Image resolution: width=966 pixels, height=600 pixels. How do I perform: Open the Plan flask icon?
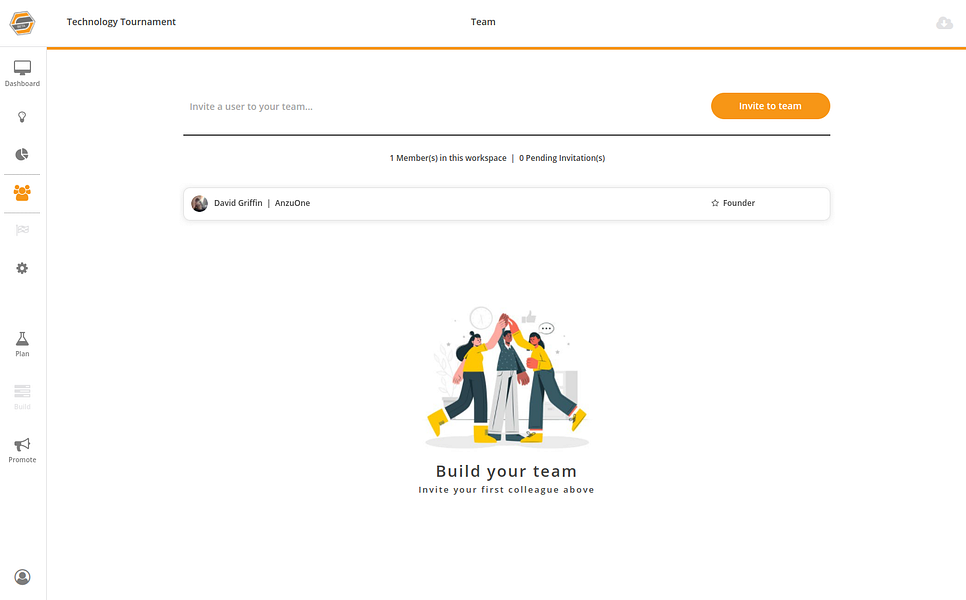coord(22,344)
